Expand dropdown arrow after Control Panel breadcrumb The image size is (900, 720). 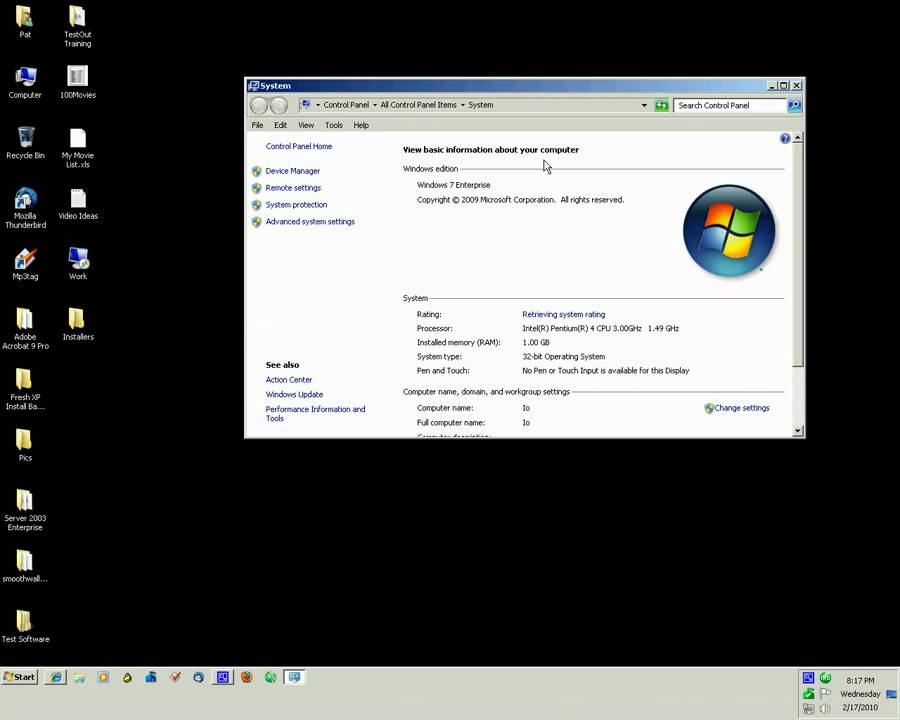click(375, 105)
